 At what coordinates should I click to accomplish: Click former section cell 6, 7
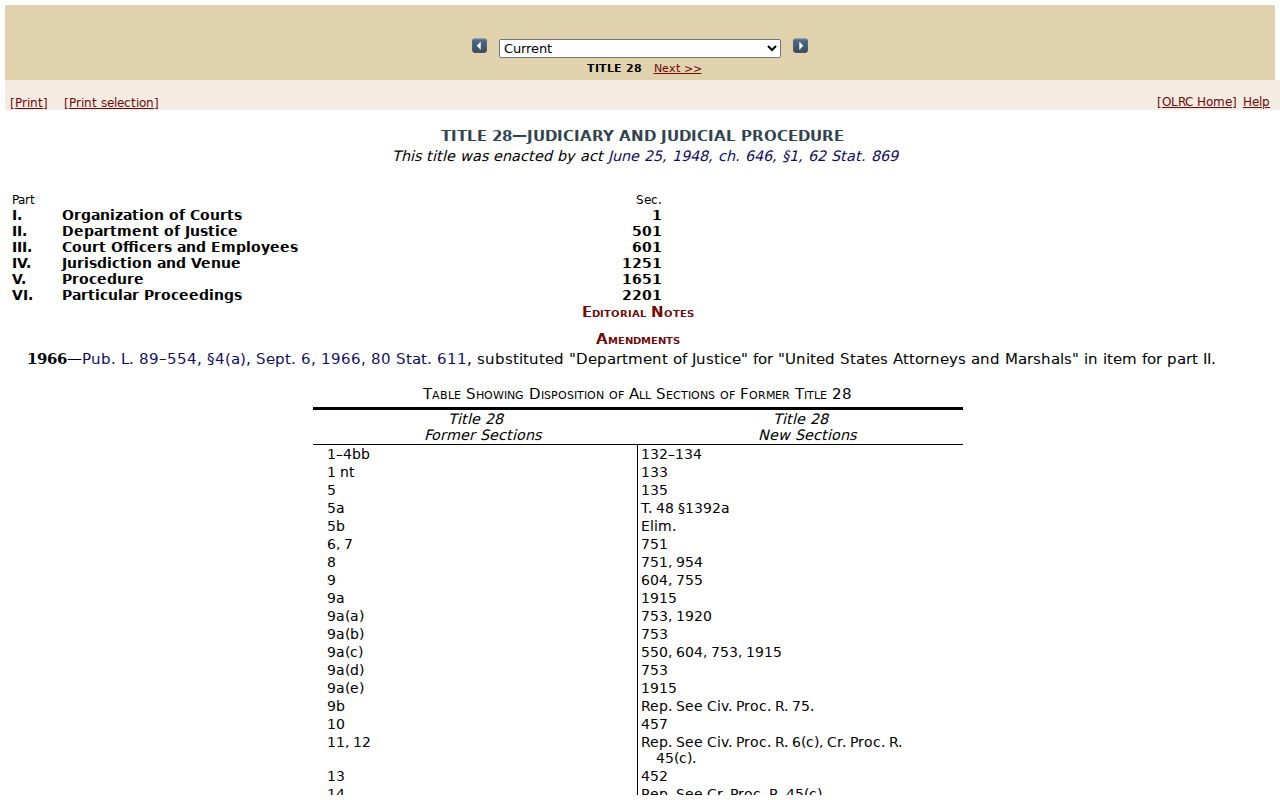pyautogui.click(x=339, y=544)
